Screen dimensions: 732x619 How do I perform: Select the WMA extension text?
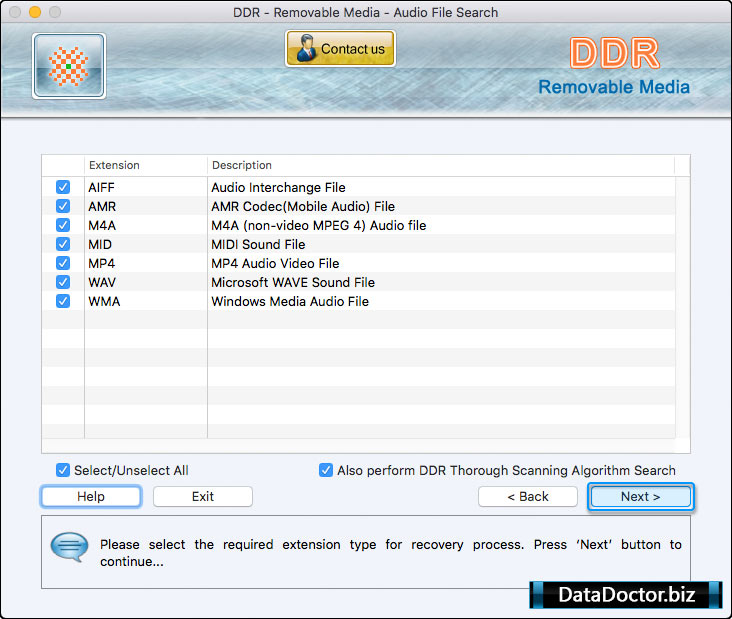(x=104, y=302)
